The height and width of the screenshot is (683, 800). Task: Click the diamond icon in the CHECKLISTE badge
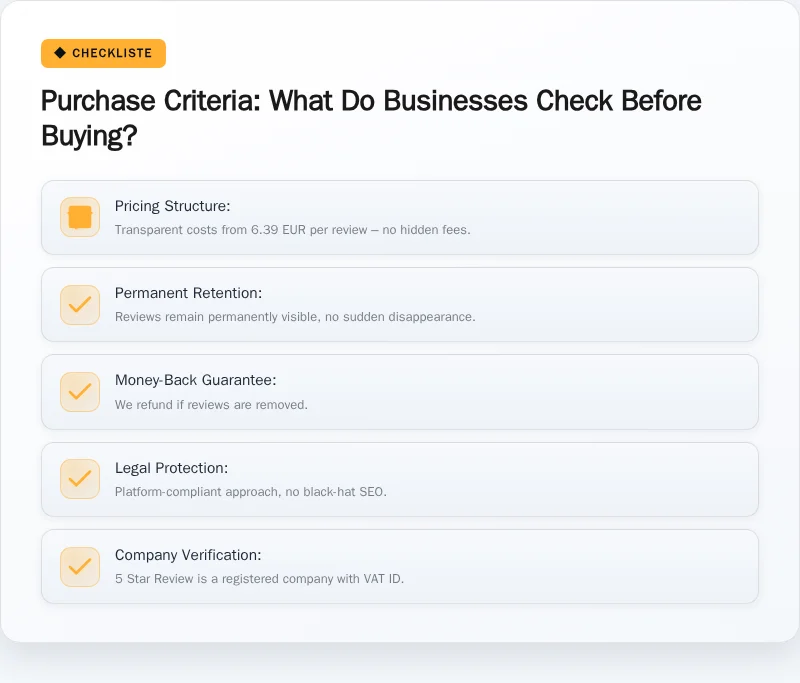60,53
